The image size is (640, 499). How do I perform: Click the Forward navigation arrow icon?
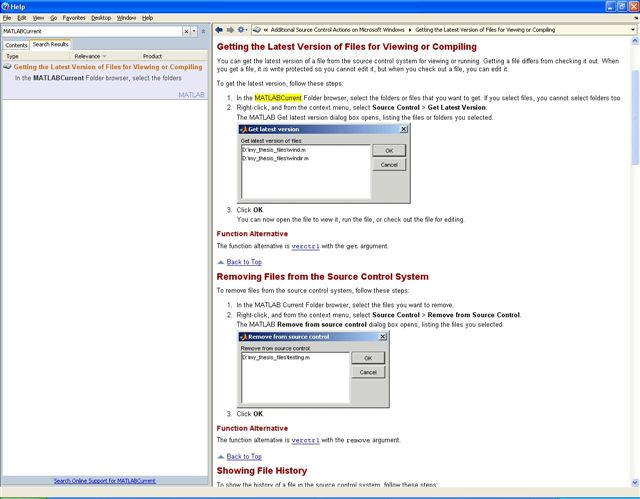229,30
